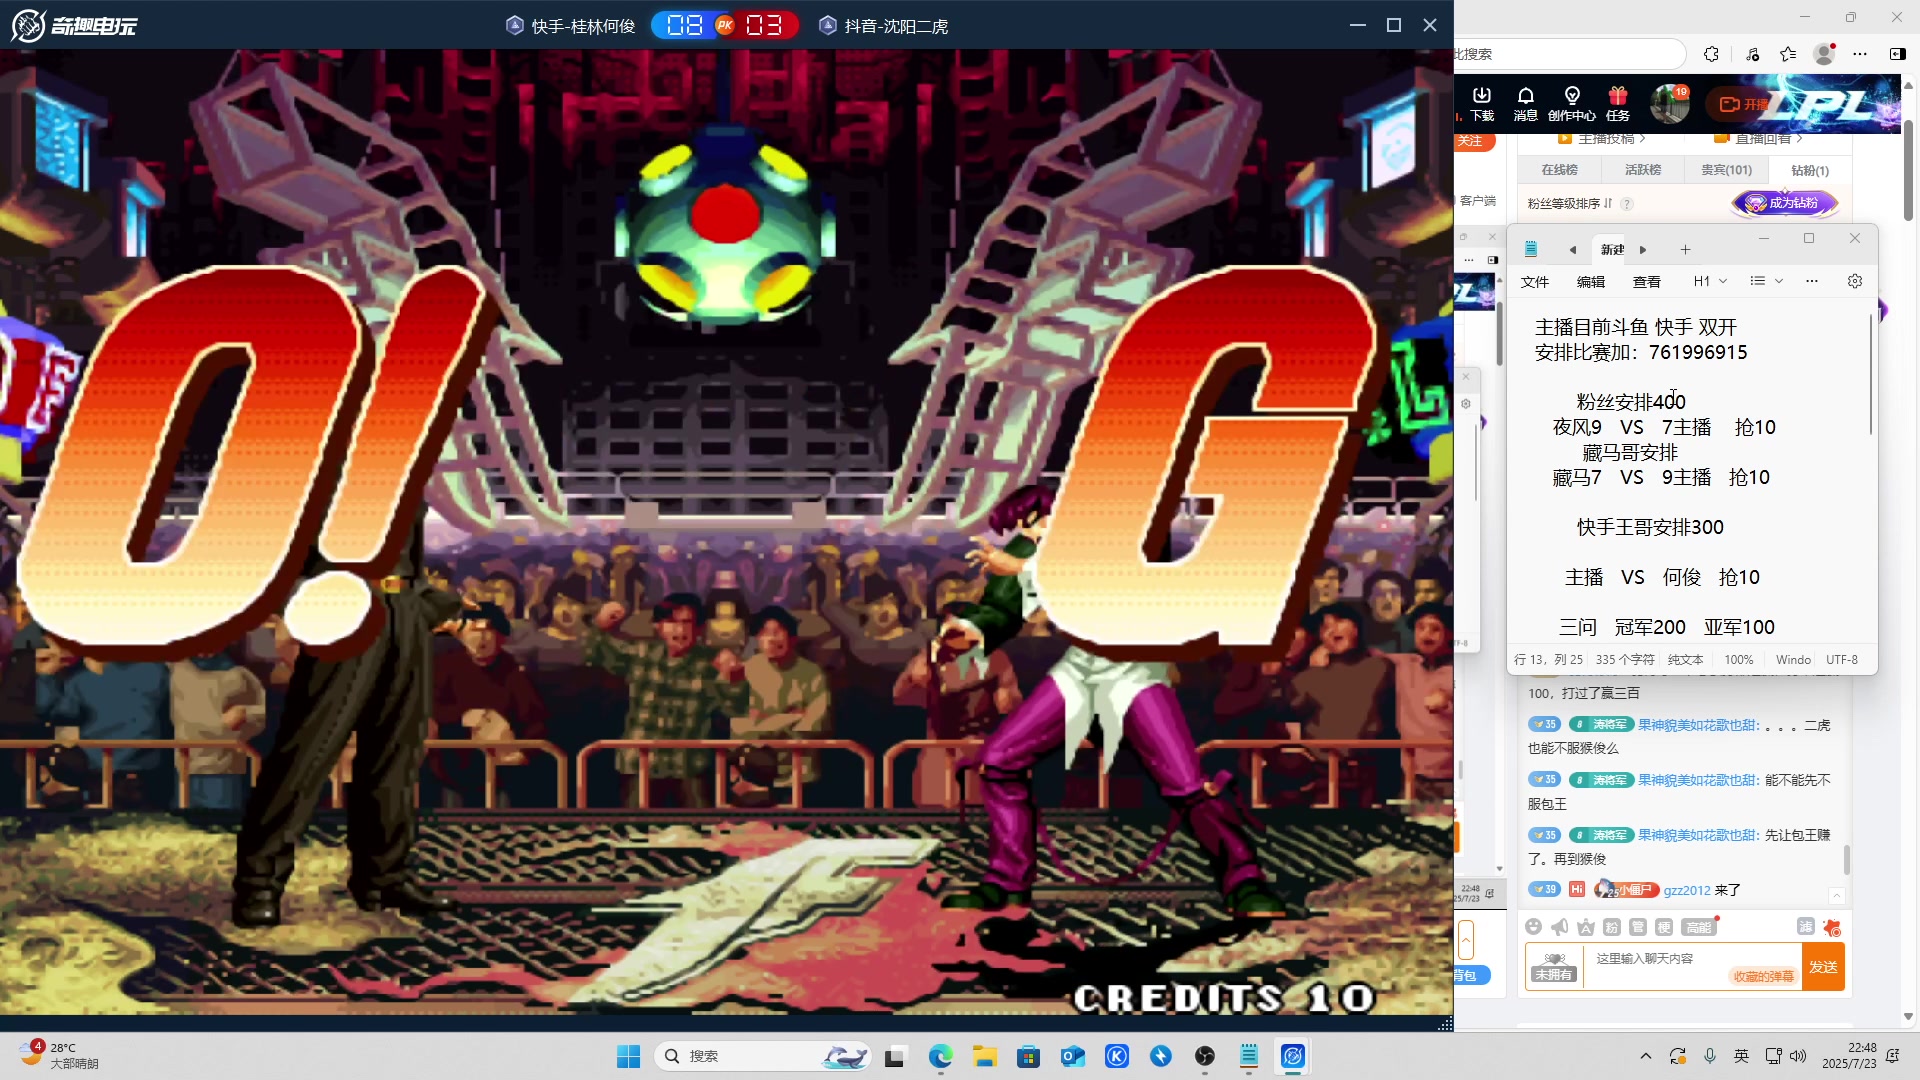Open 创作中心 lightbulb icon
Viewport: 1920px width, 1080px height.
[x=1572, y=104]
